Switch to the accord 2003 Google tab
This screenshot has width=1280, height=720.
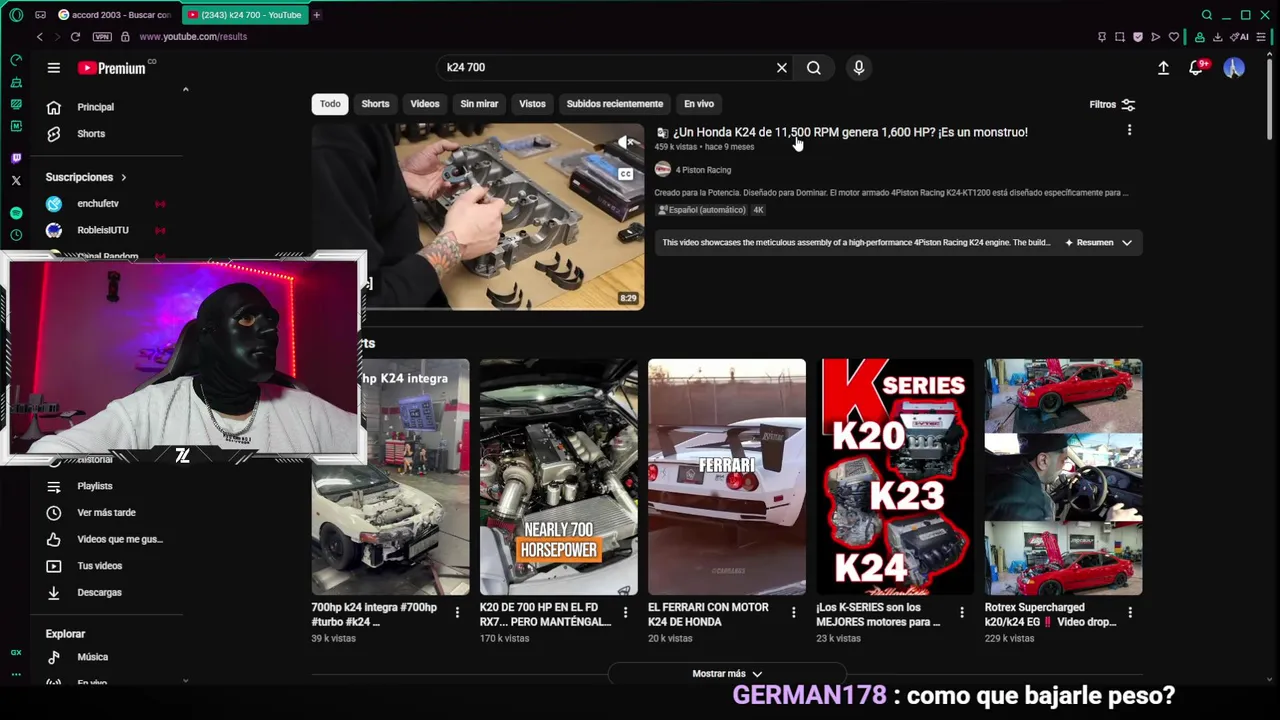pos(115,15)
